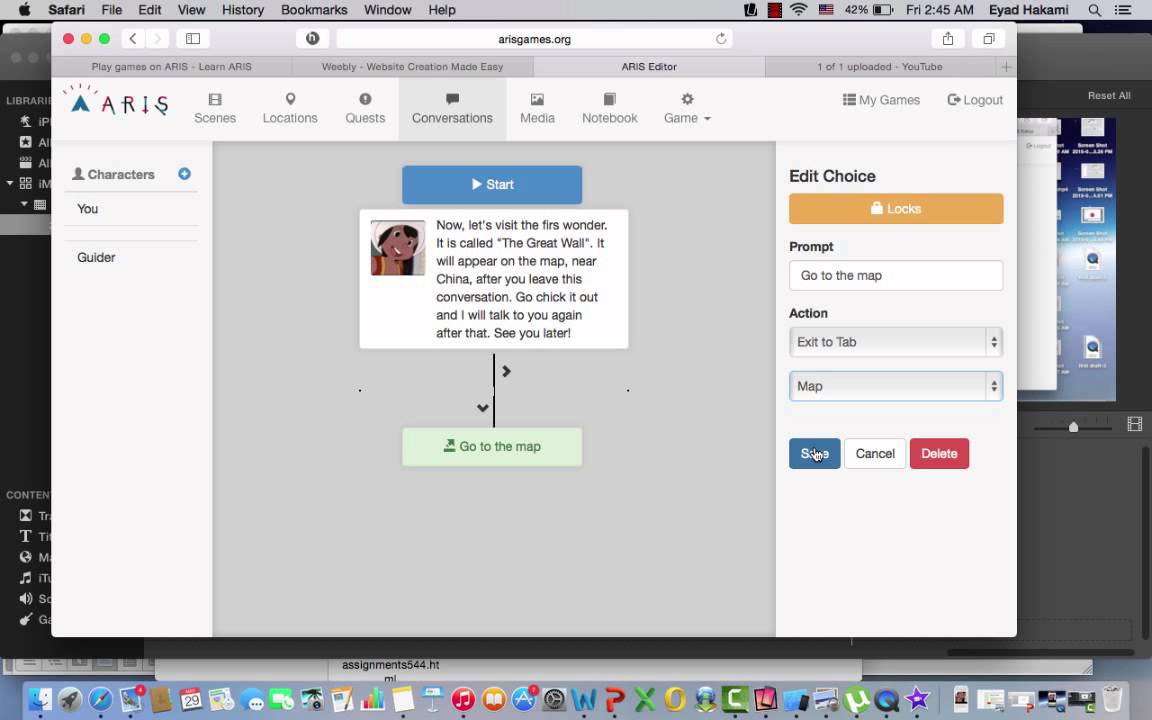This screenshot has width=1152, height=720.
Task: Go back in Safari
Action: pyautogui.click(x=133, y=39)
